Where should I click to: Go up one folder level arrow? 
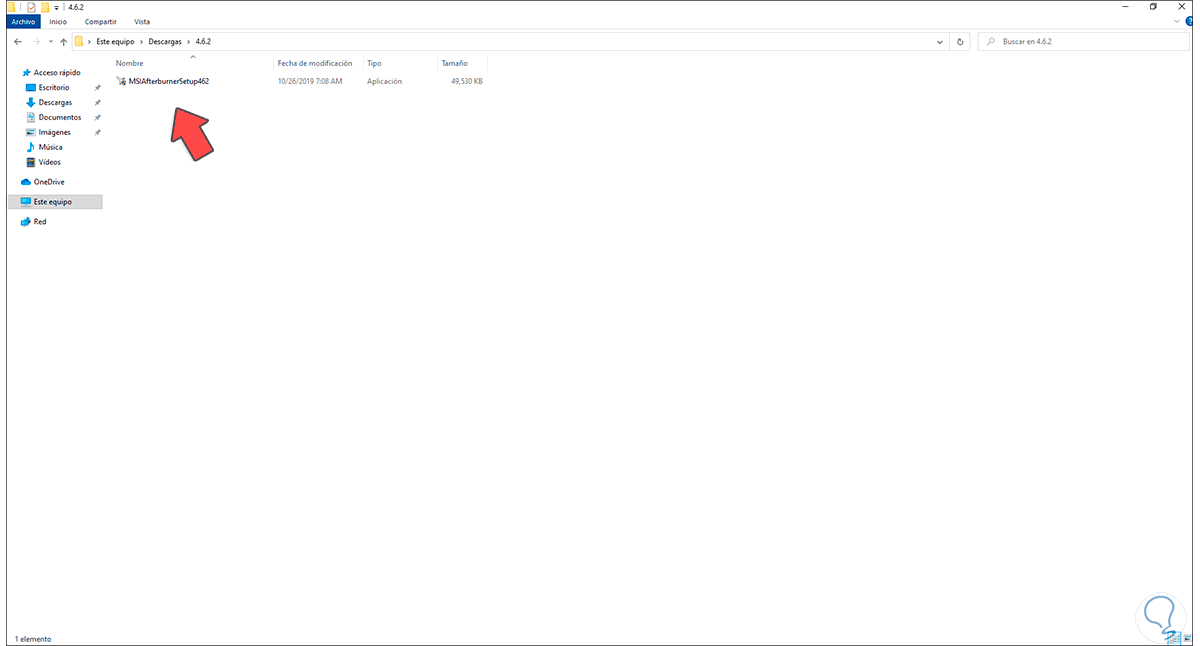pyautogui.click(x=64, y=42)
